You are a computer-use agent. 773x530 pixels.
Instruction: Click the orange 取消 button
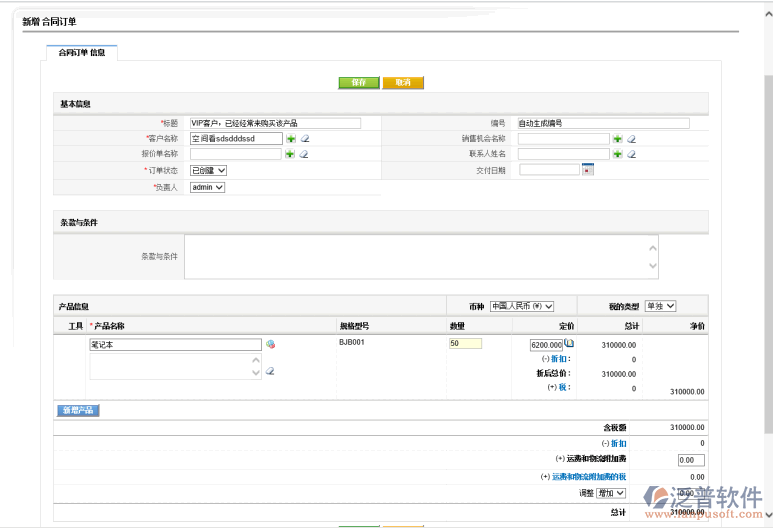click(403, 82)
